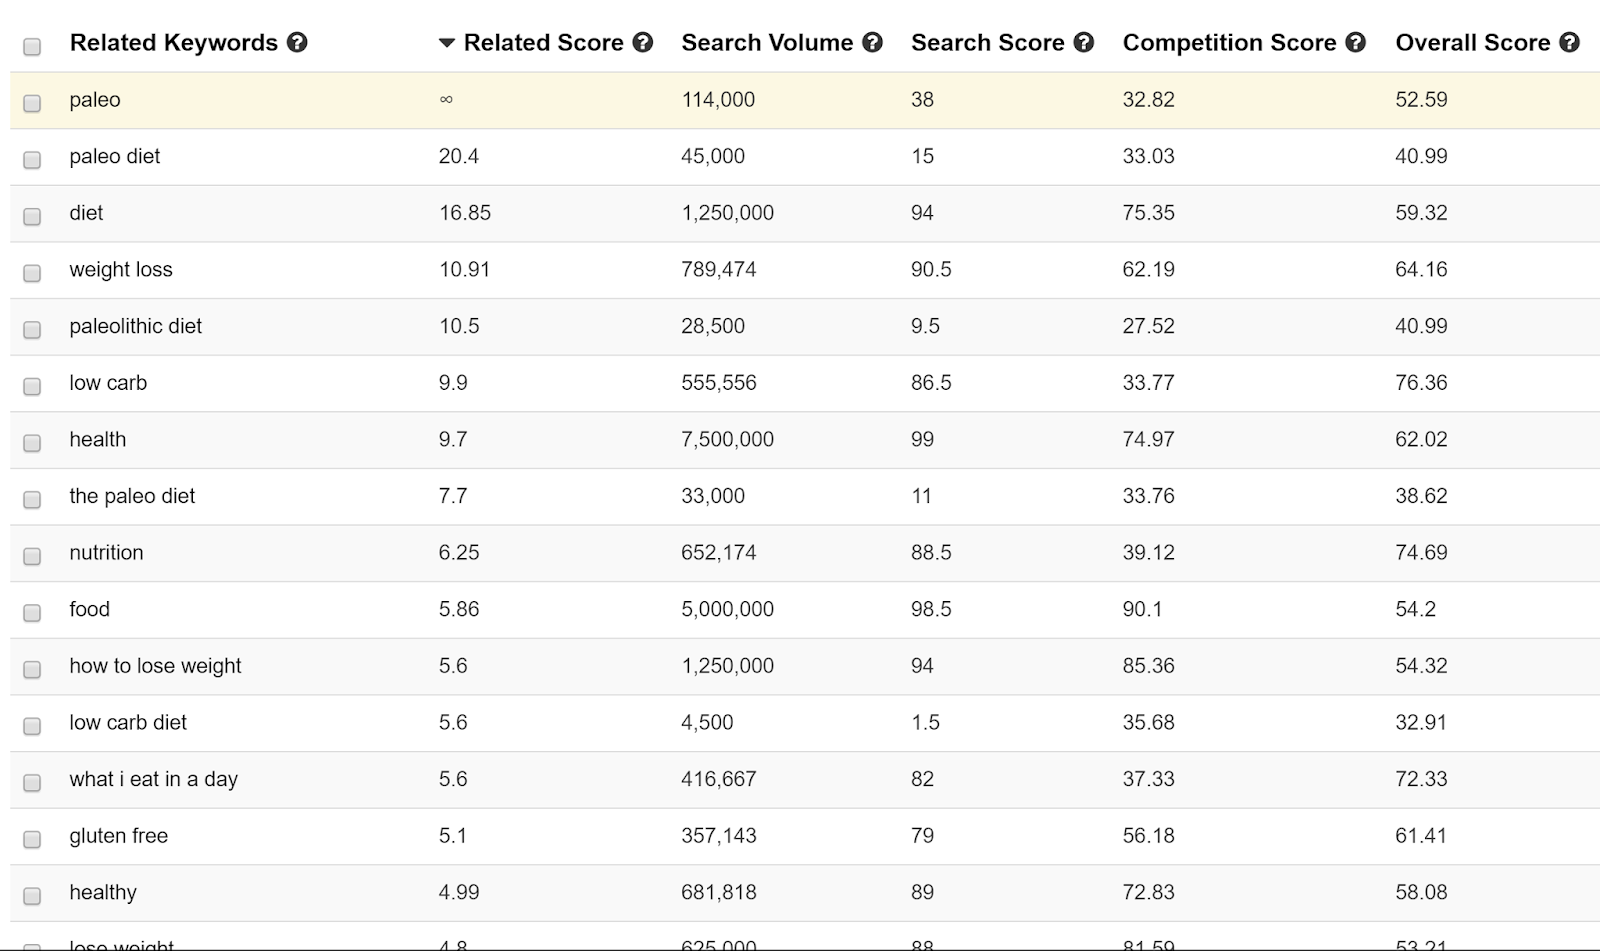Click the keyword 'what i eat in a day'
Viewport: 1600px width, 951px height.
(x=153, y=779)
